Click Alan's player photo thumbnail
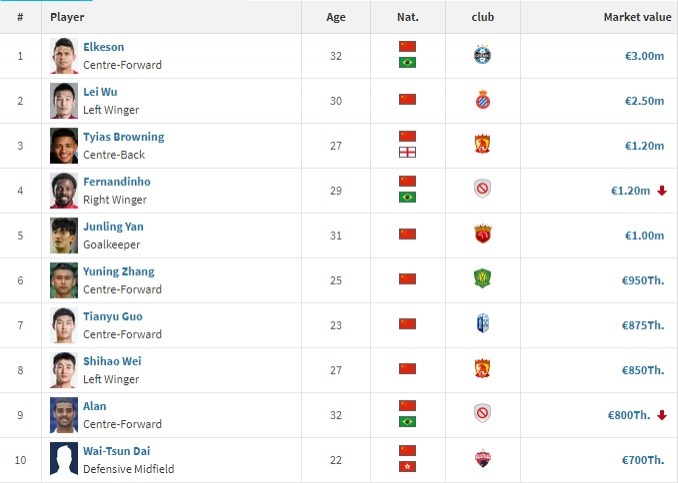This screenshot has width=678, height=483. pos(64,414)
